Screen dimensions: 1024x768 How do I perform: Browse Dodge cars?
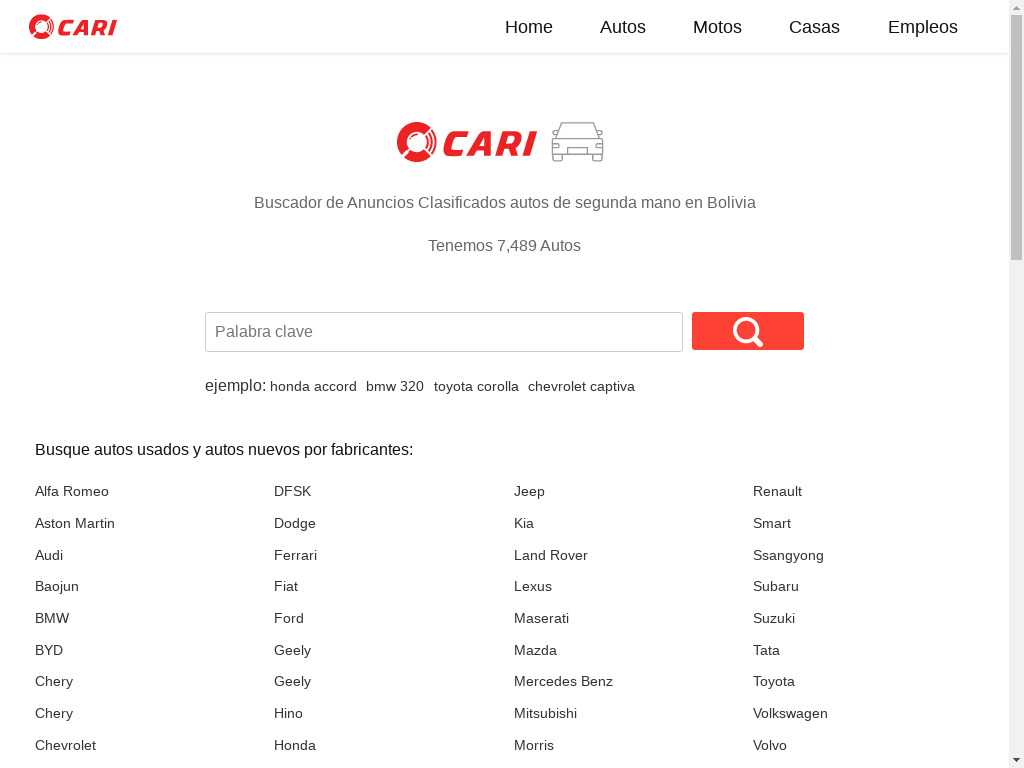tap(295, 523)
